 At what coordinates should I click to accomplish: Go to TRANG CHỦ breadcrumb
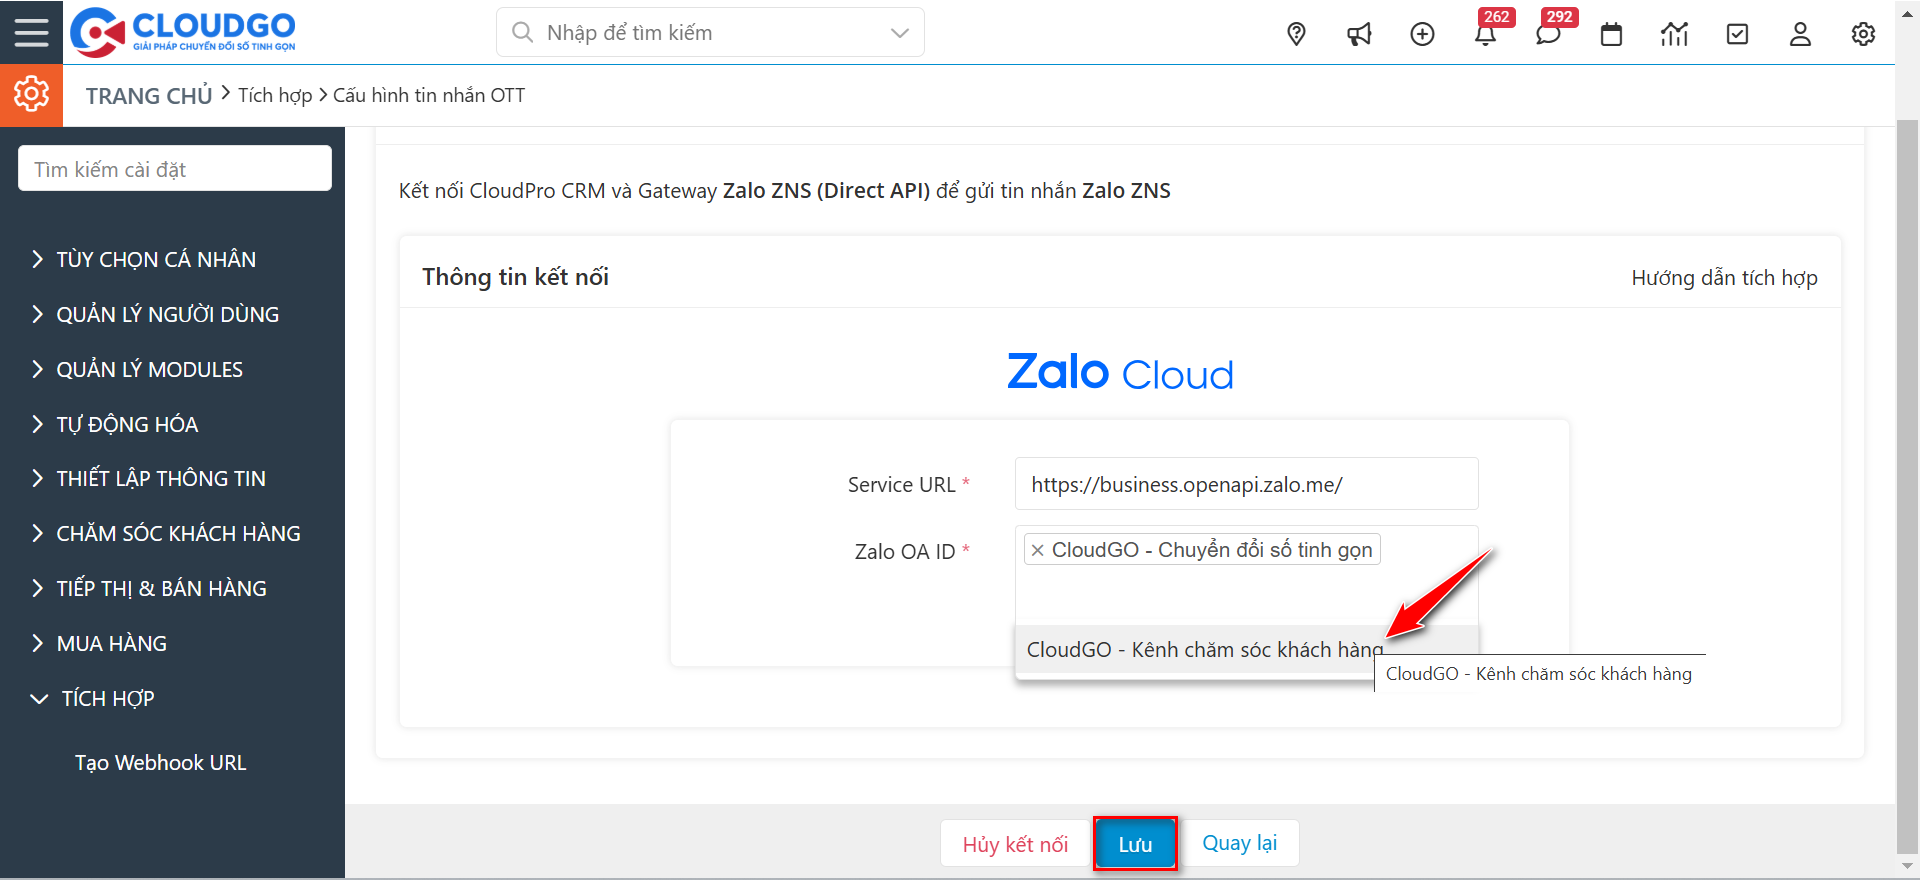(x=149, y=95)
